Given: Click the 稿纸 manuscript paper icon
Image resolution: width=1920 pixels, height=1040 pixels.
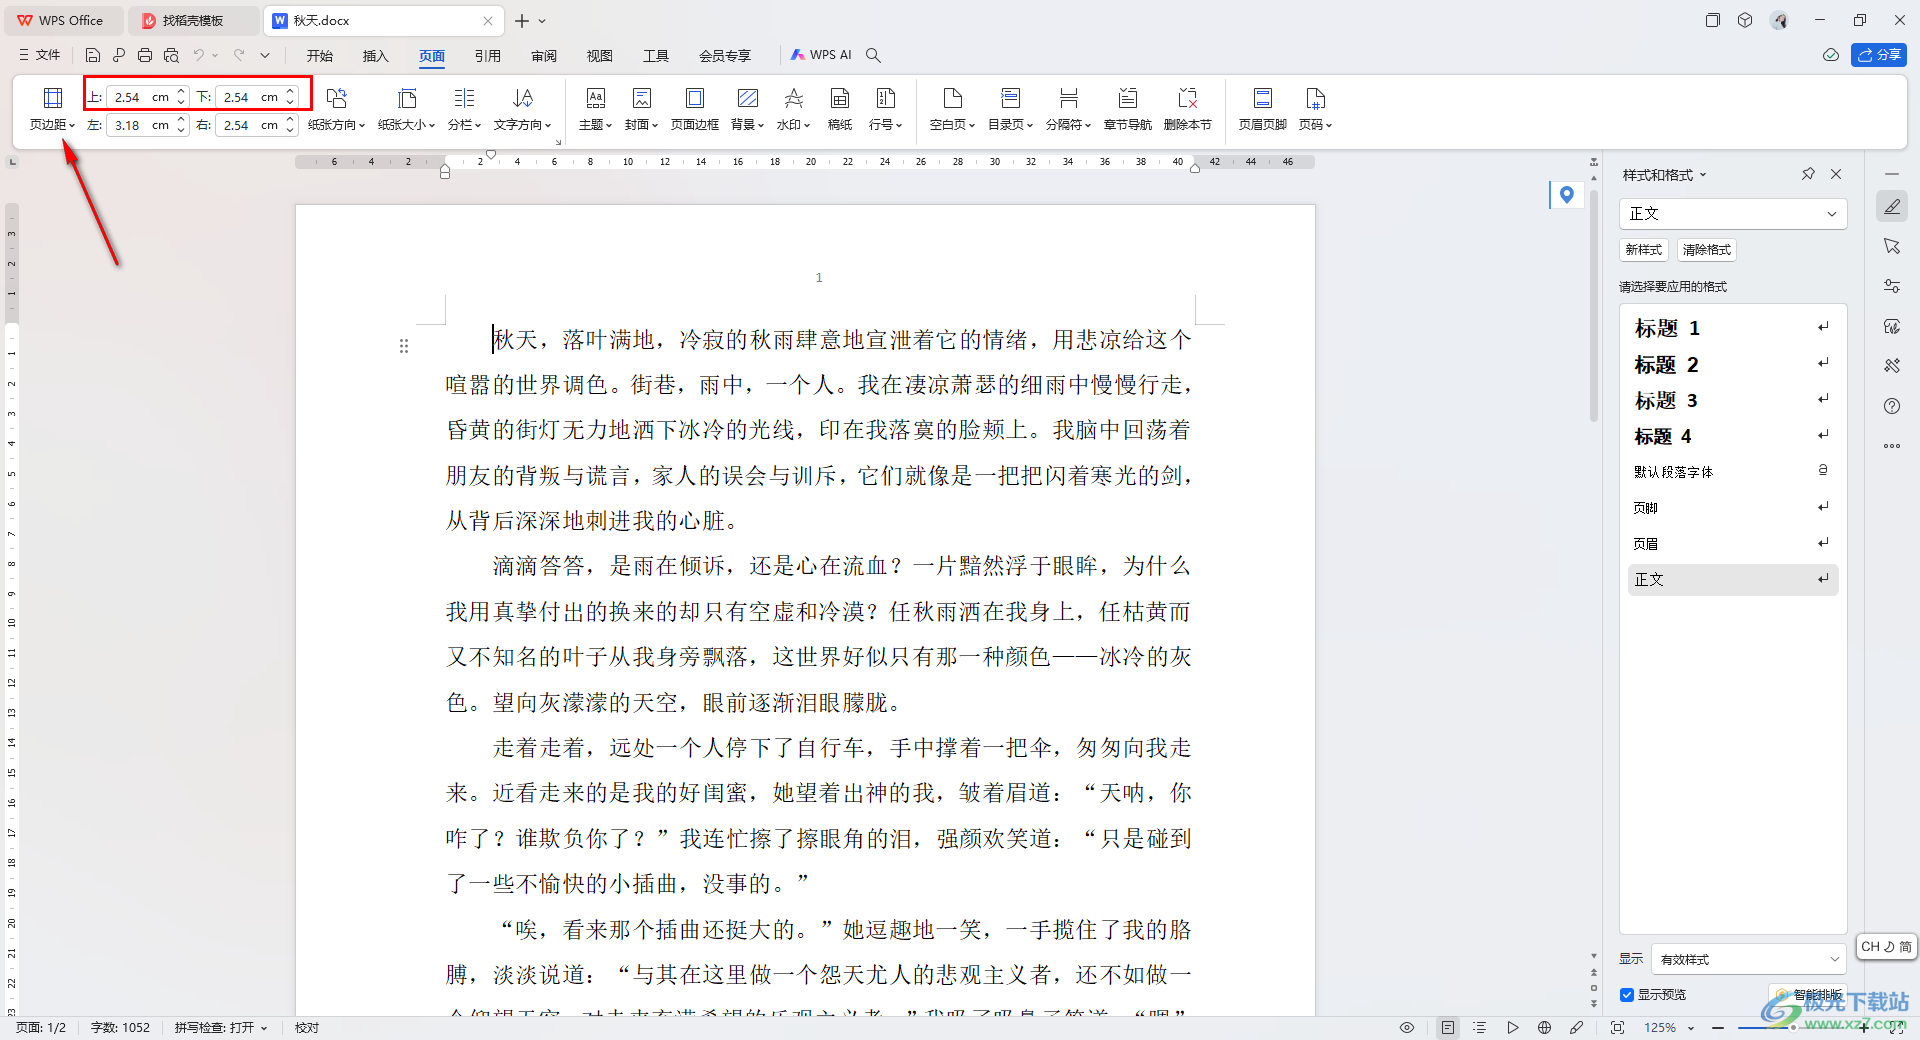Looking at the screenshot, I should pos(840,98).
